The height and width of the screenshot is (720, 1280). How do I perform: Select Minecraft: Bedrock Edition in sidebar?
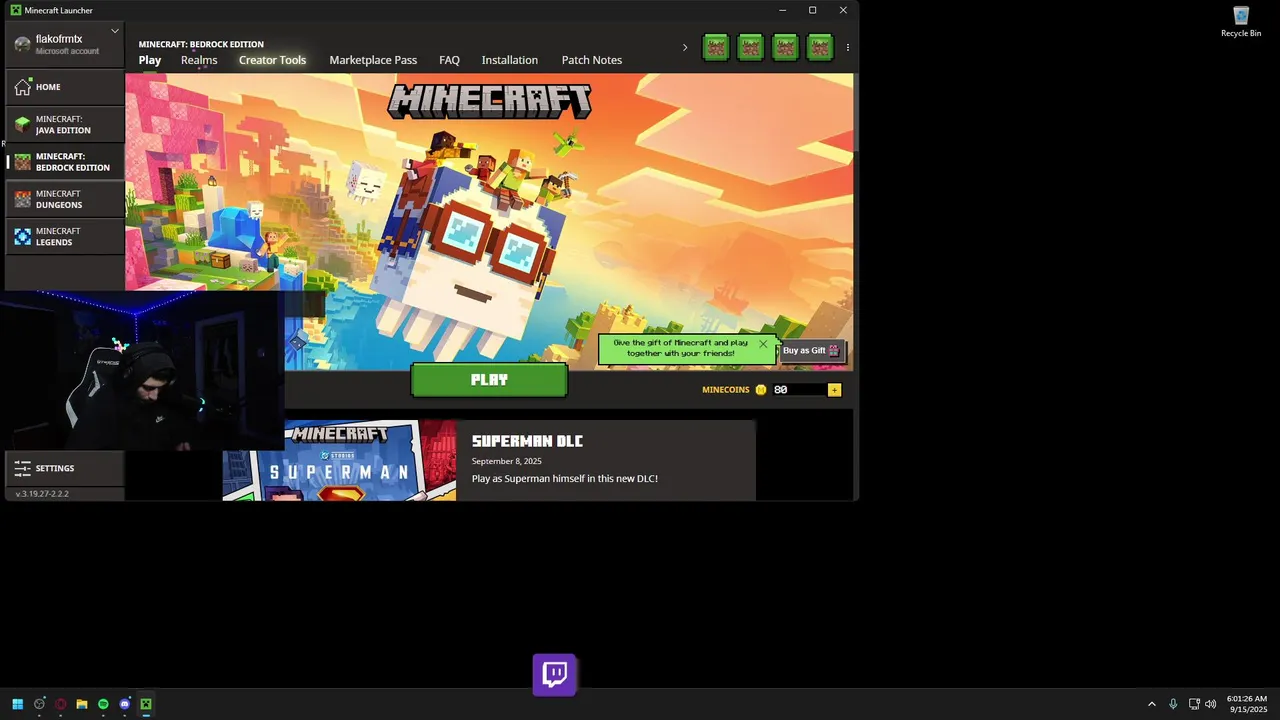[x=65, y=162]
